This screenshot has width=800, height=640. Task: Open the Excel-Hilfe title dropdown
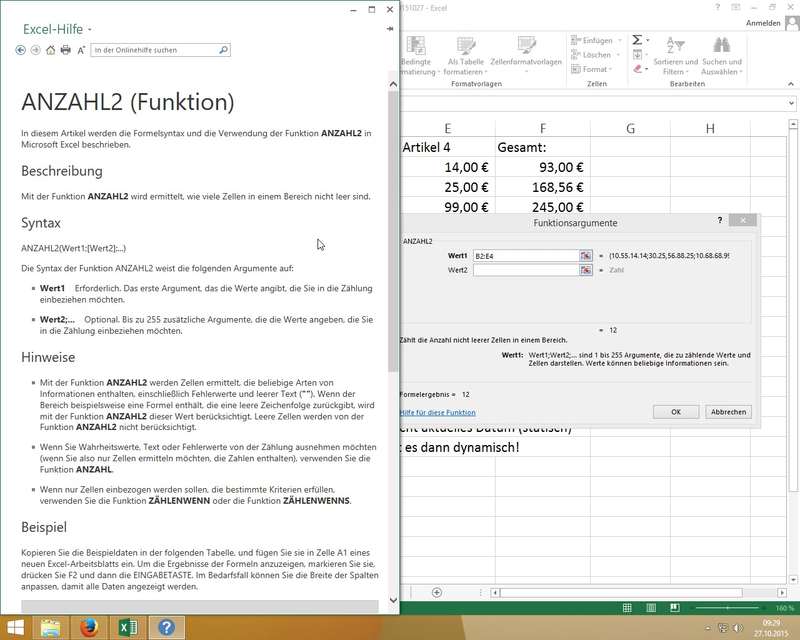[x=90, y=30]
